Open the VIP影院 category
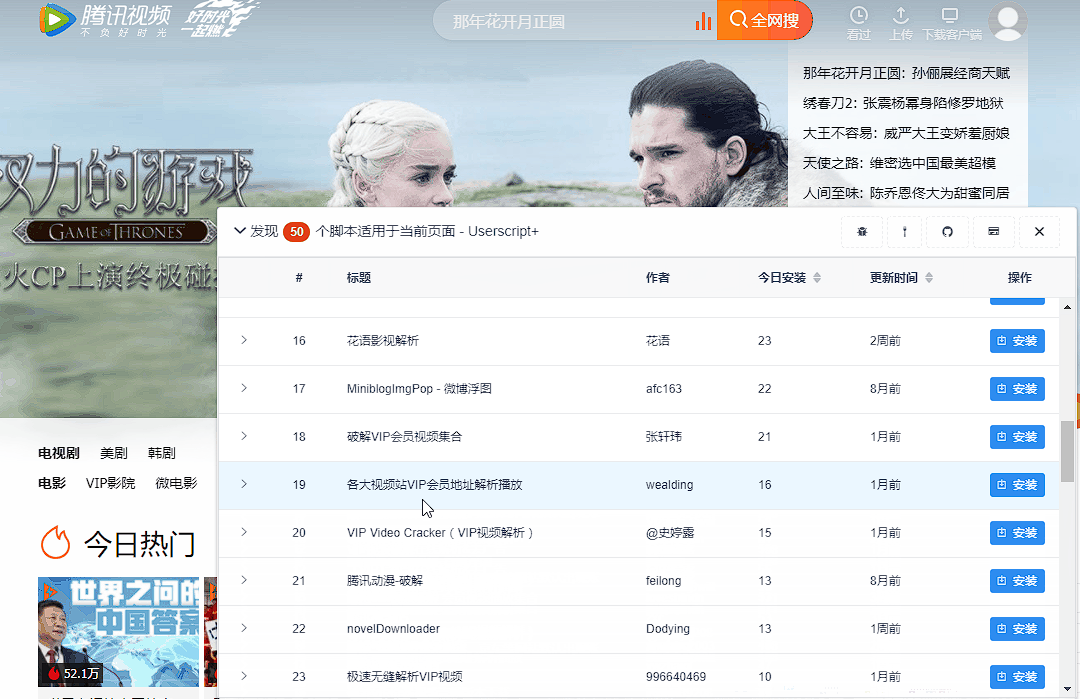Image resolution: width=1080 pixels, height=699 pixels. click(x=110, y=483)
